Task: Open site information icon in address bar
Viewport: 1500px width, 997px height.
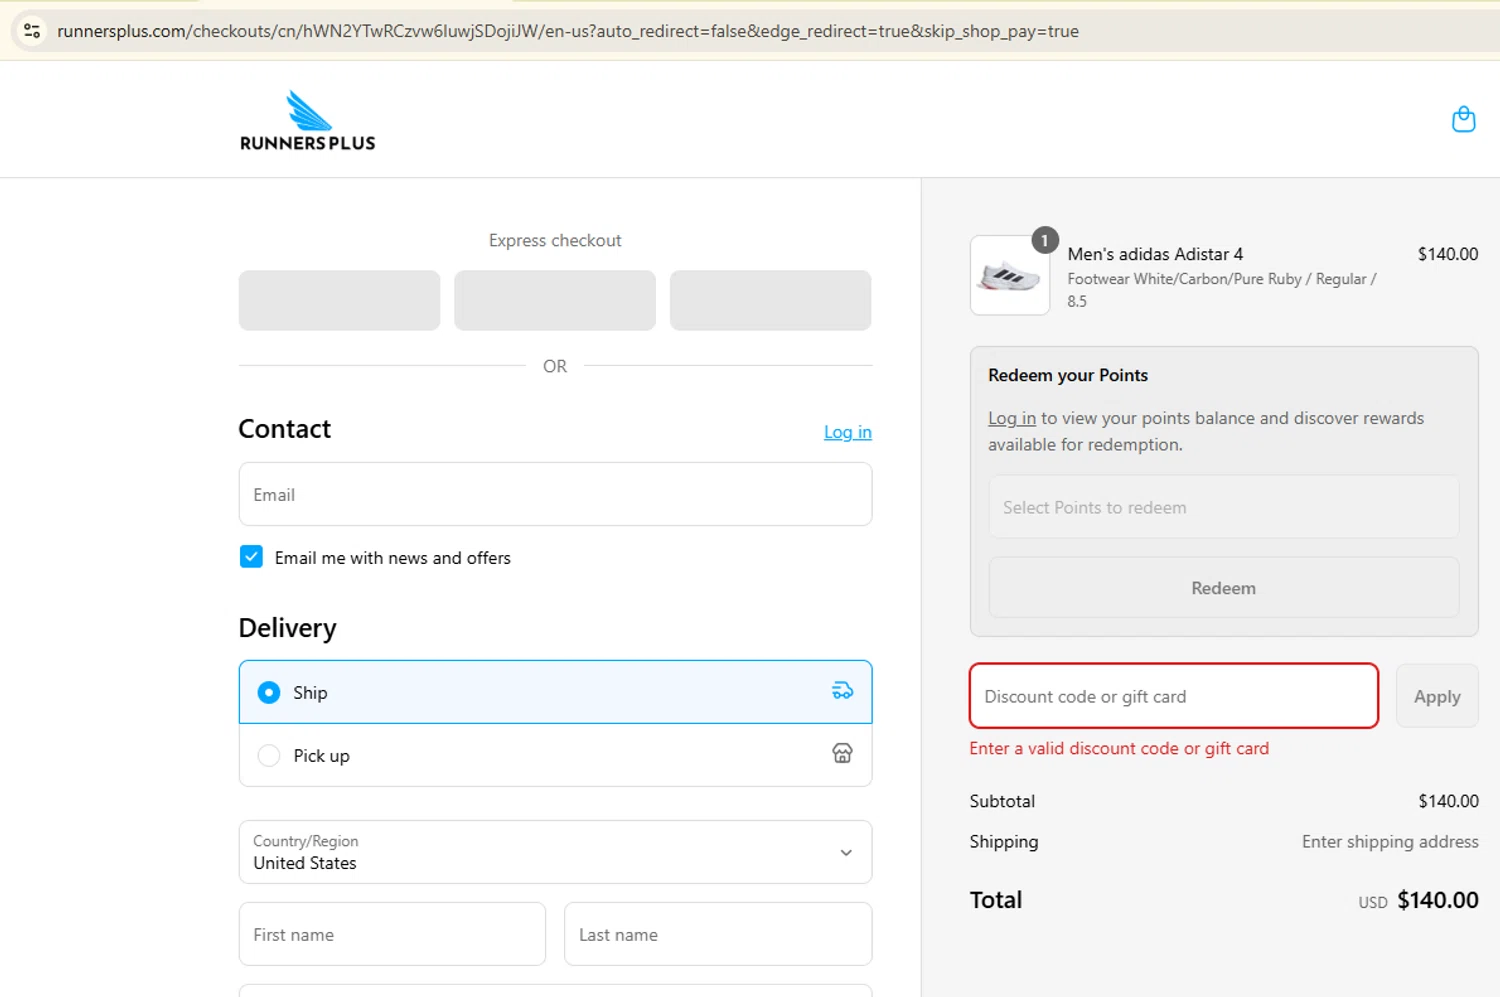Action: [x=32, y=31]
